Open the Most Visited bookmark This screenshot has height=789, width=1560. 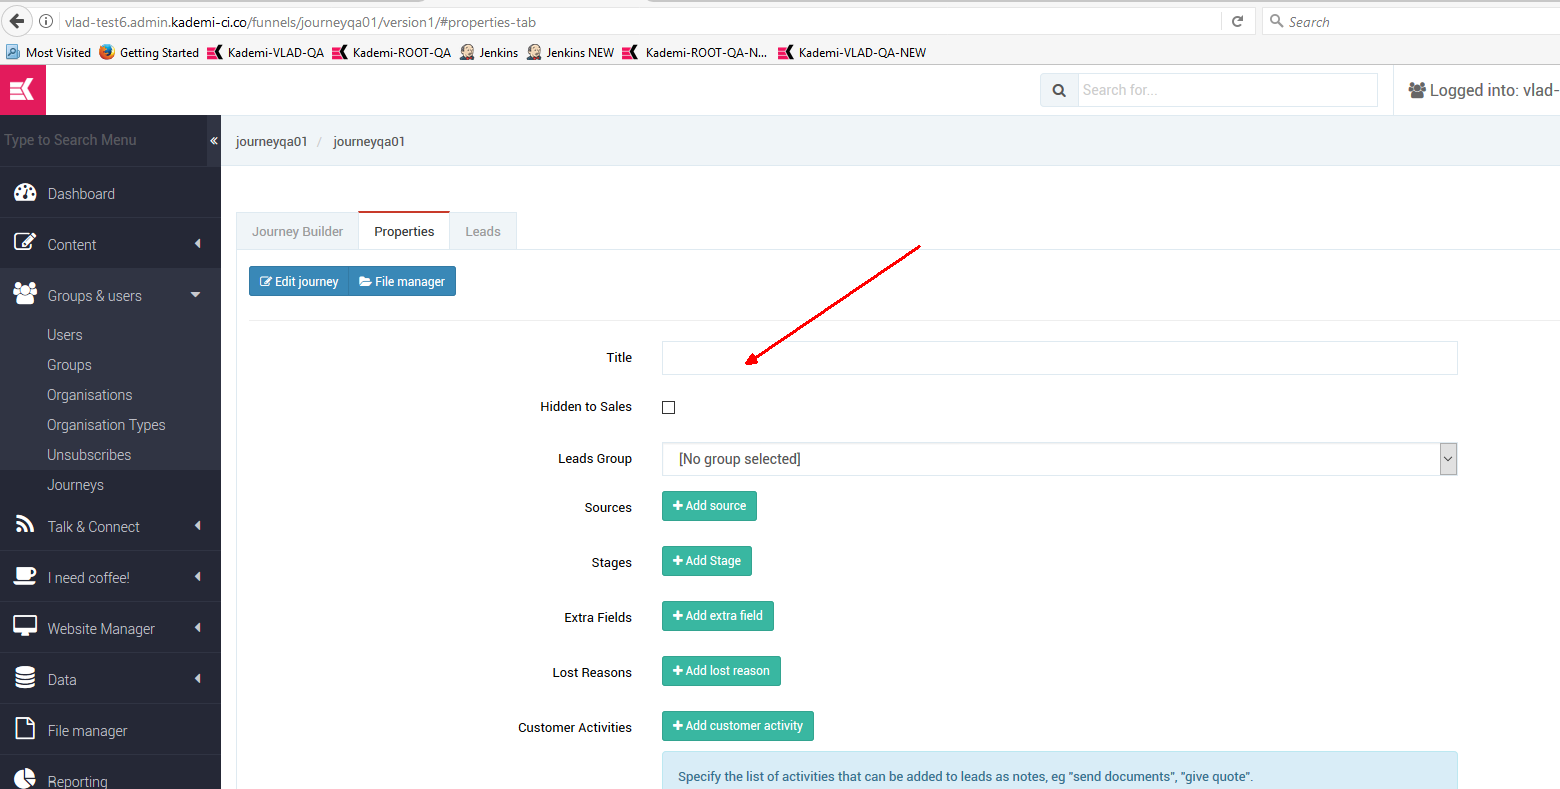[48, 52]
